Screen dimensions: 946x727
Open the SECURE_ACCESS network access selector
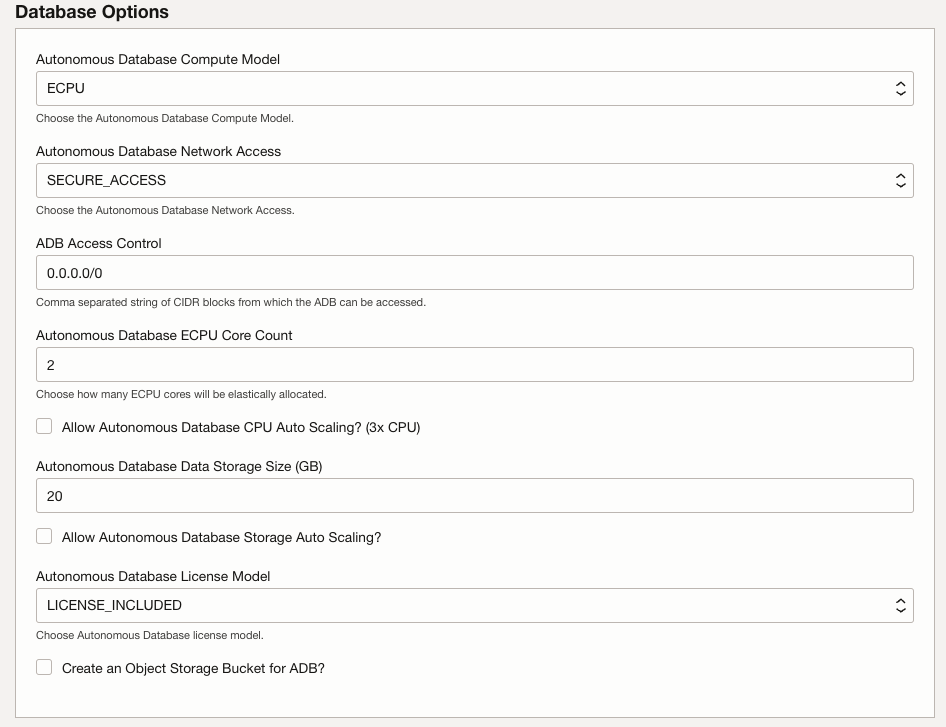coord(400,180)
